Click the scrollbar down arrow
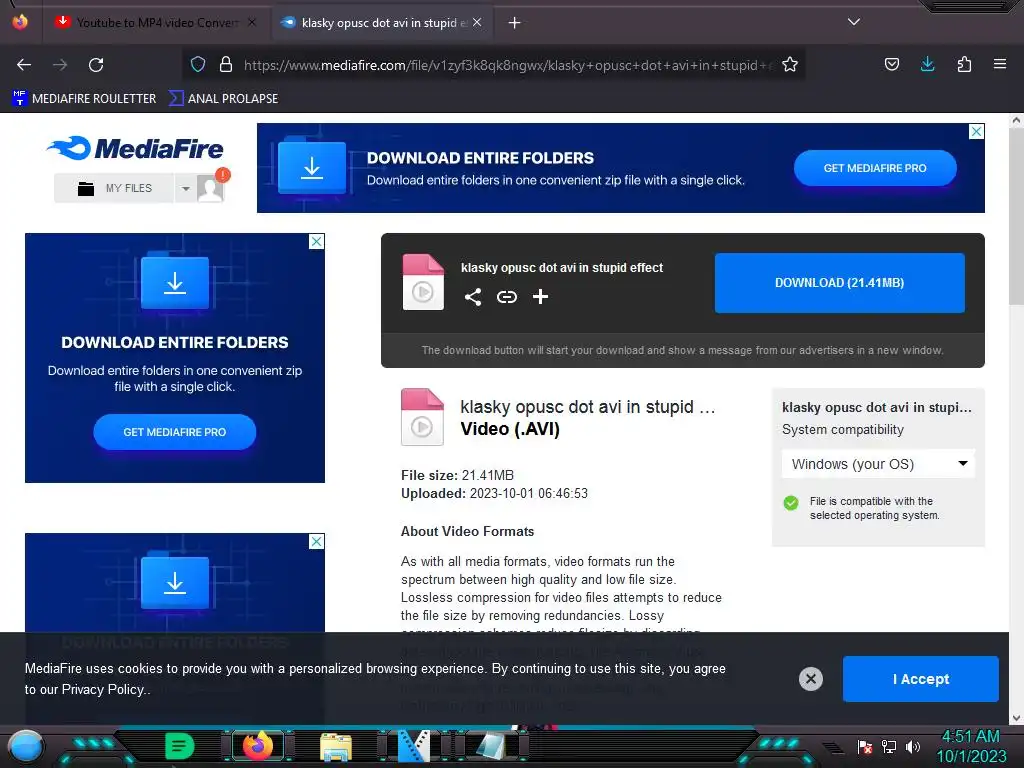The height and width of the screenshot is (768, 1024). [x=1016, y=718]
